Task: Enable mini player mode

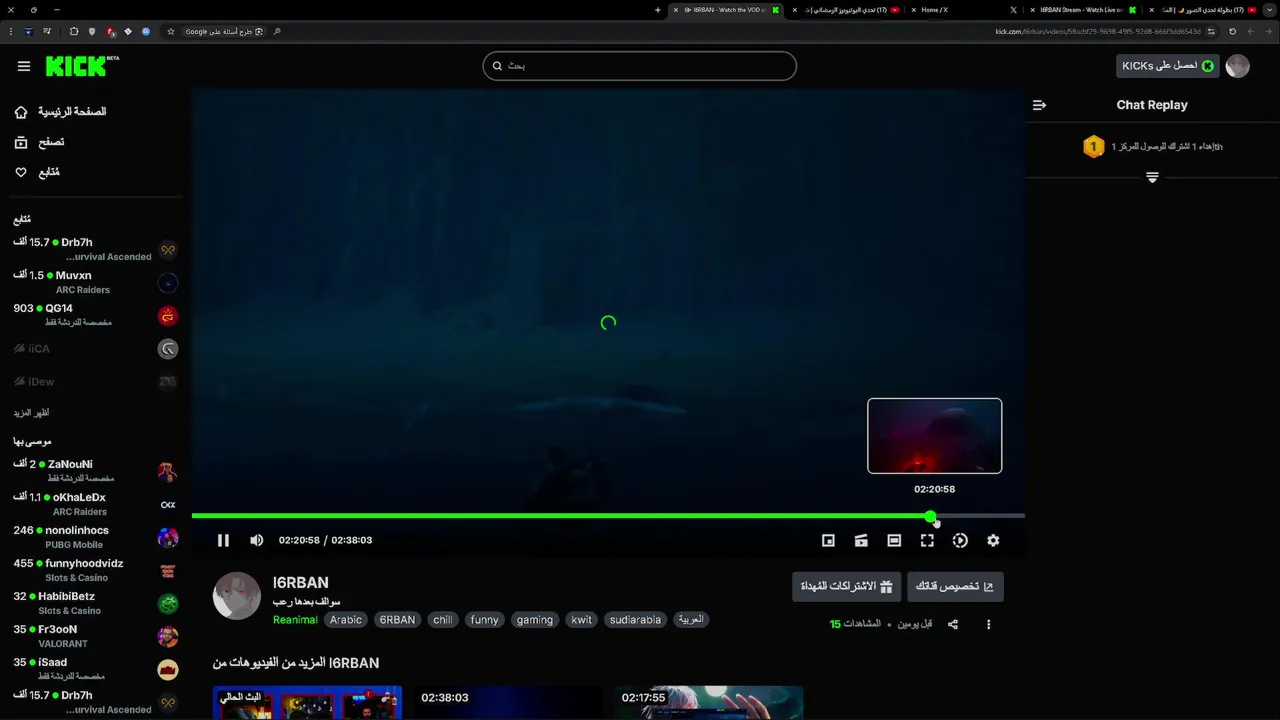Action: tap(828, 540)
